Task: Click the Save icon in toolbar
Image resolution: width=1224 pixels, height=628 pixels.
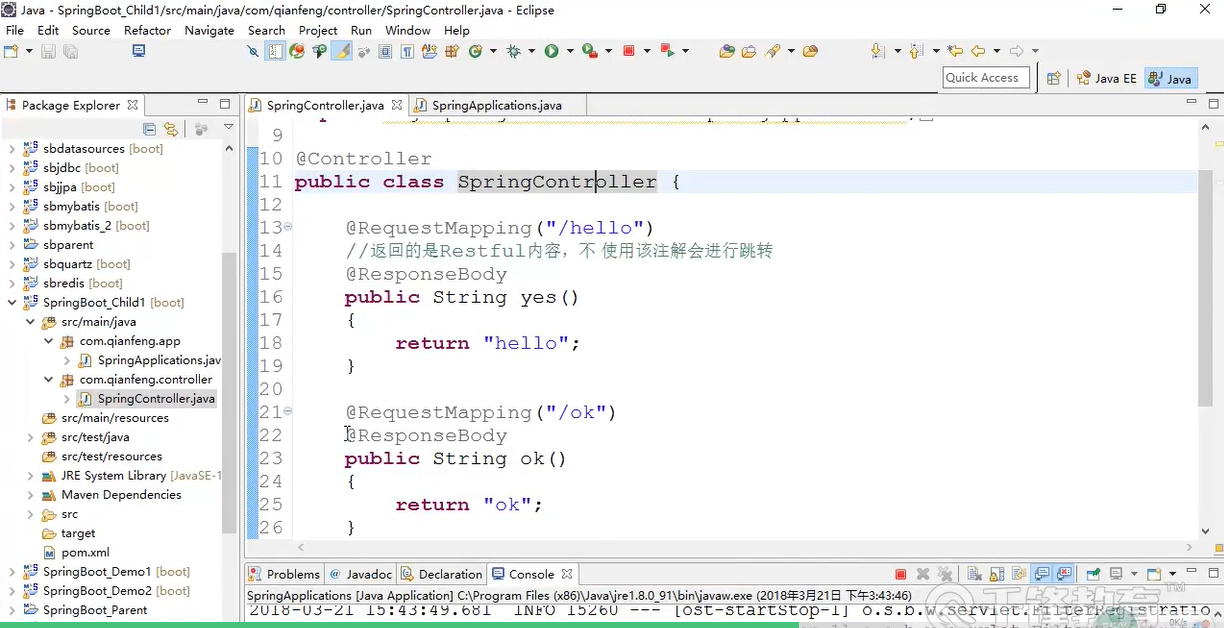Action: click(x=48, y=51)
